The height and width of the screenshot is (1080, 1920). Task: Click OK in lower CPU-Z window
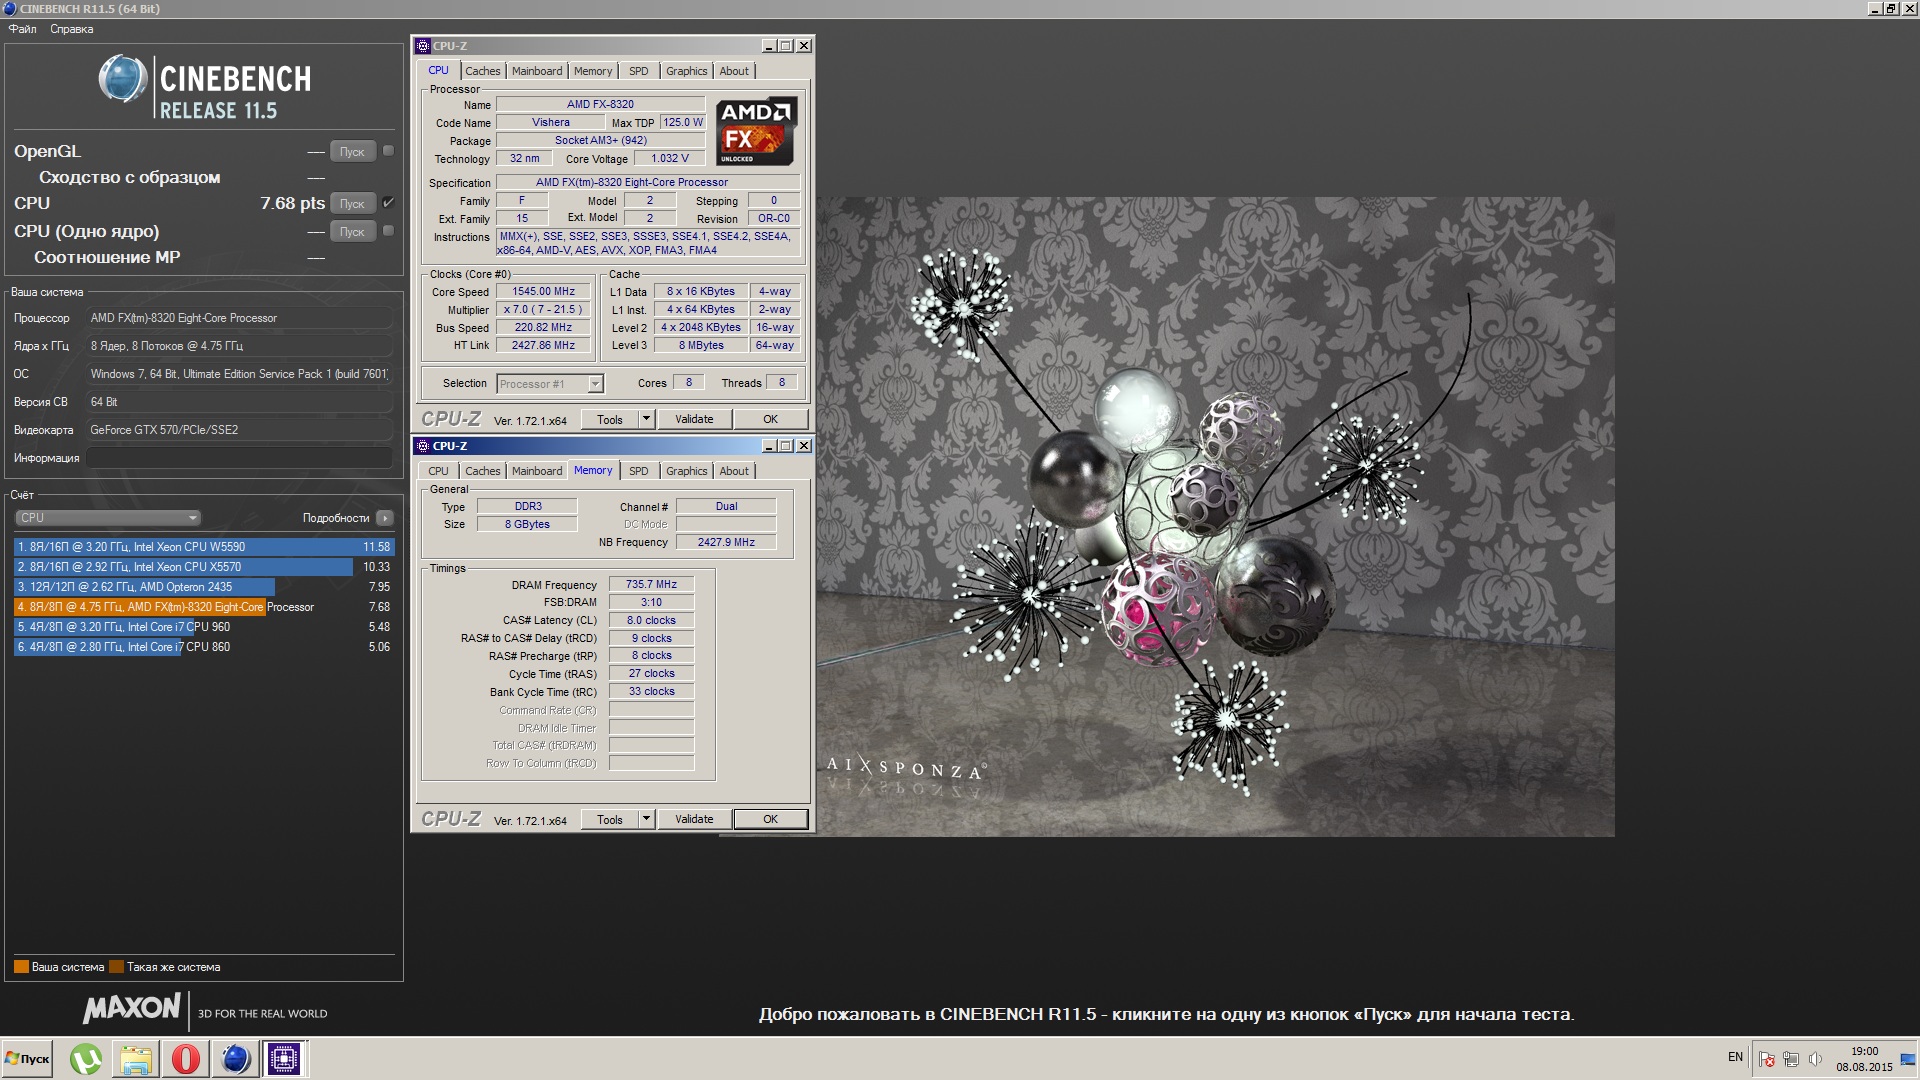pyautogui.click(x=770, y=819)
